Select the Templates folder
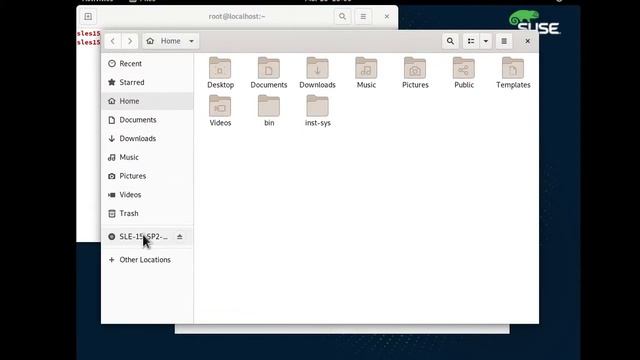This screenshot has height=360, width=640. pos(513,73)
